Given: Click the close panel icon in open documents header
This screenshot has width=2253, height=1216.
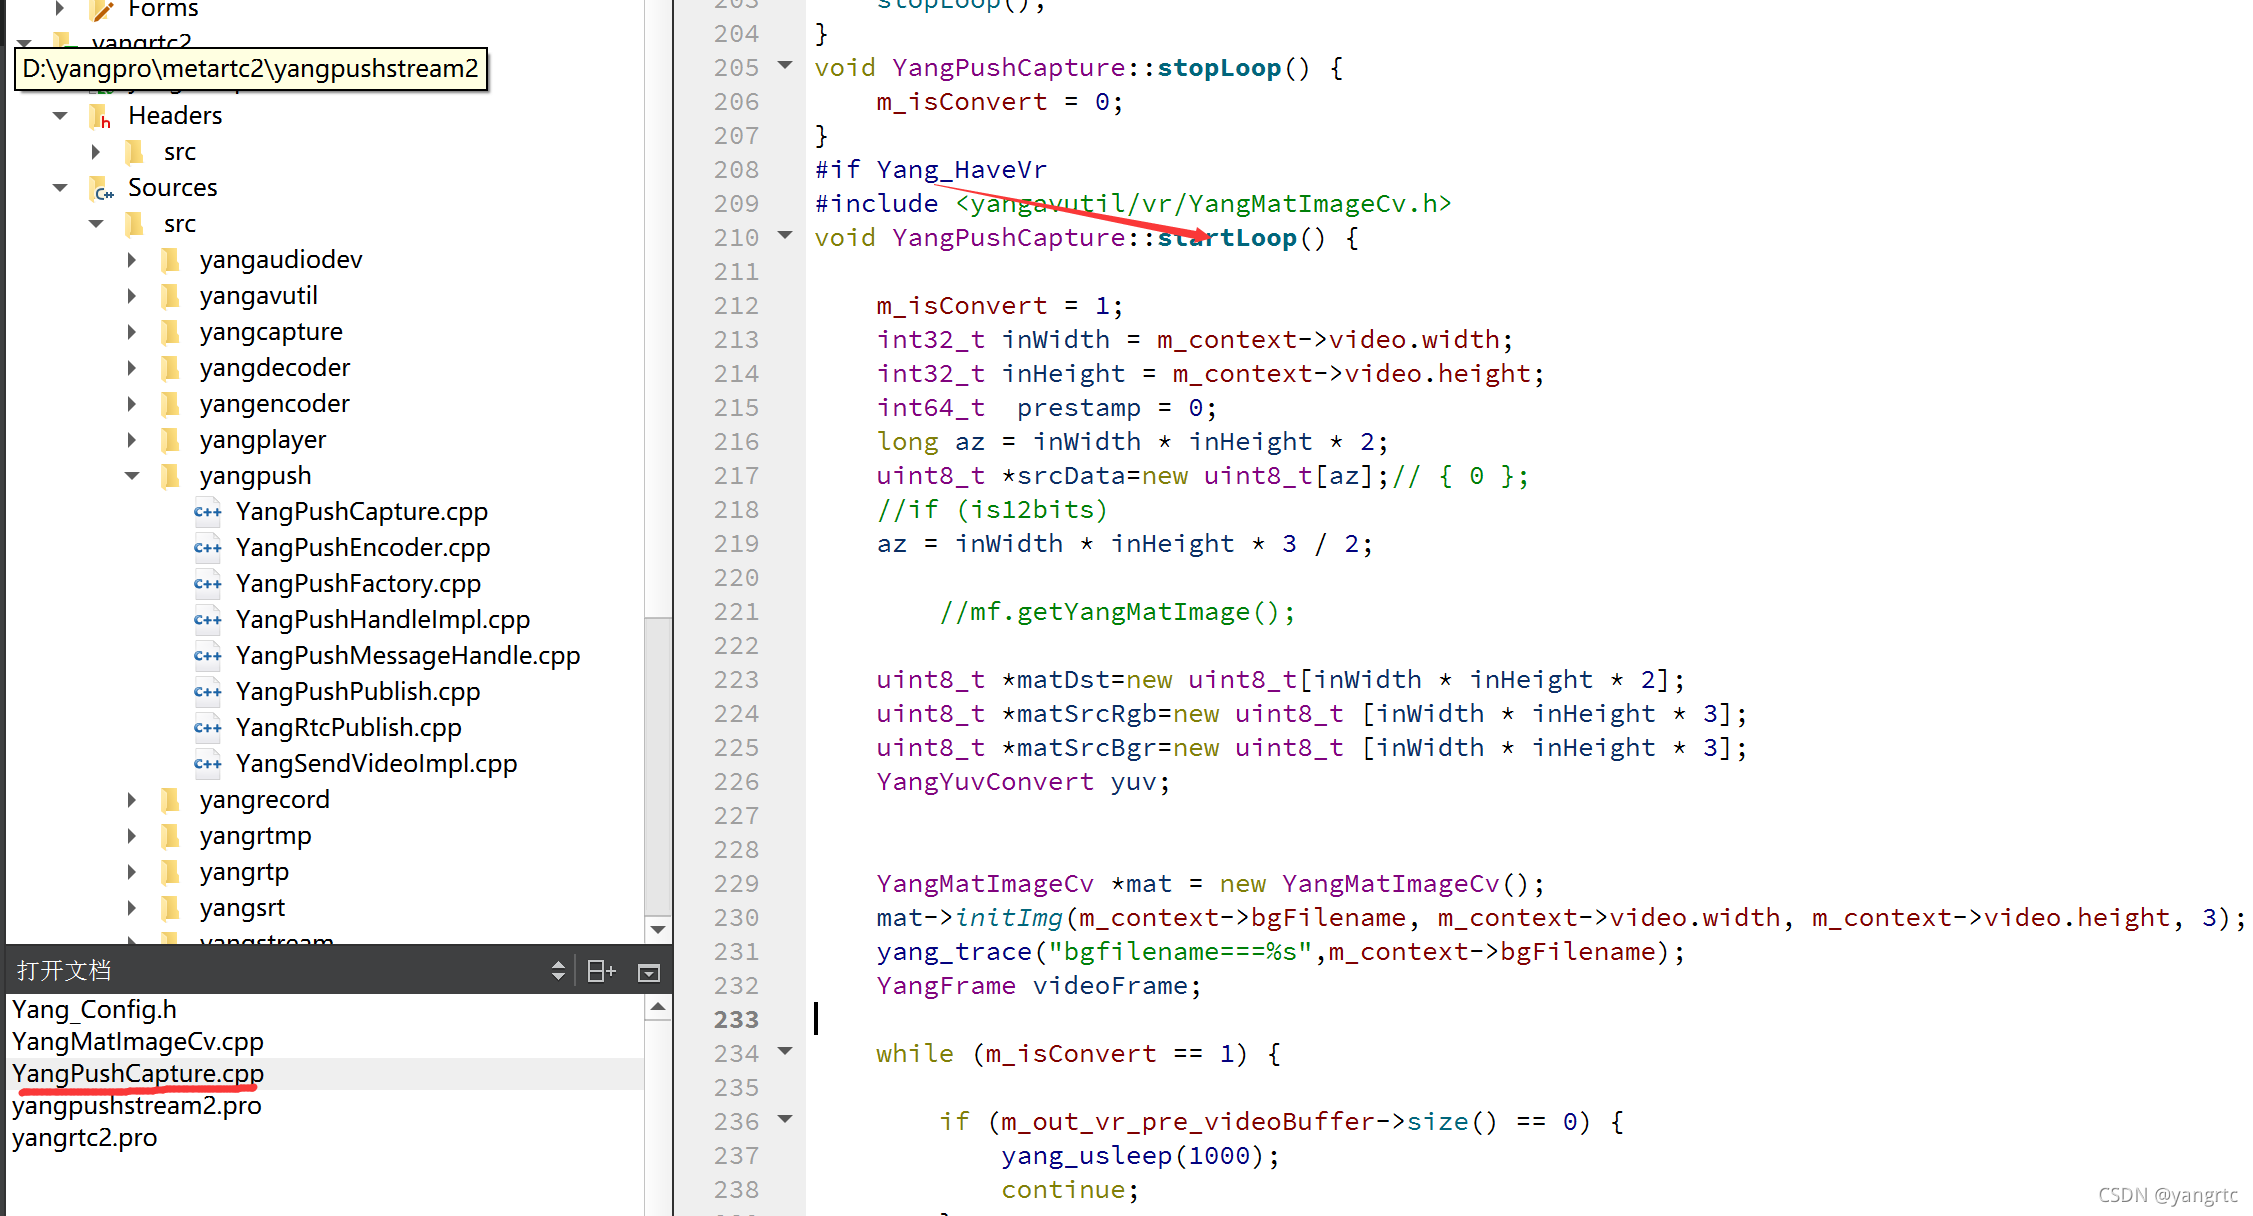Looking at the screenshot, I should (648, 972).
